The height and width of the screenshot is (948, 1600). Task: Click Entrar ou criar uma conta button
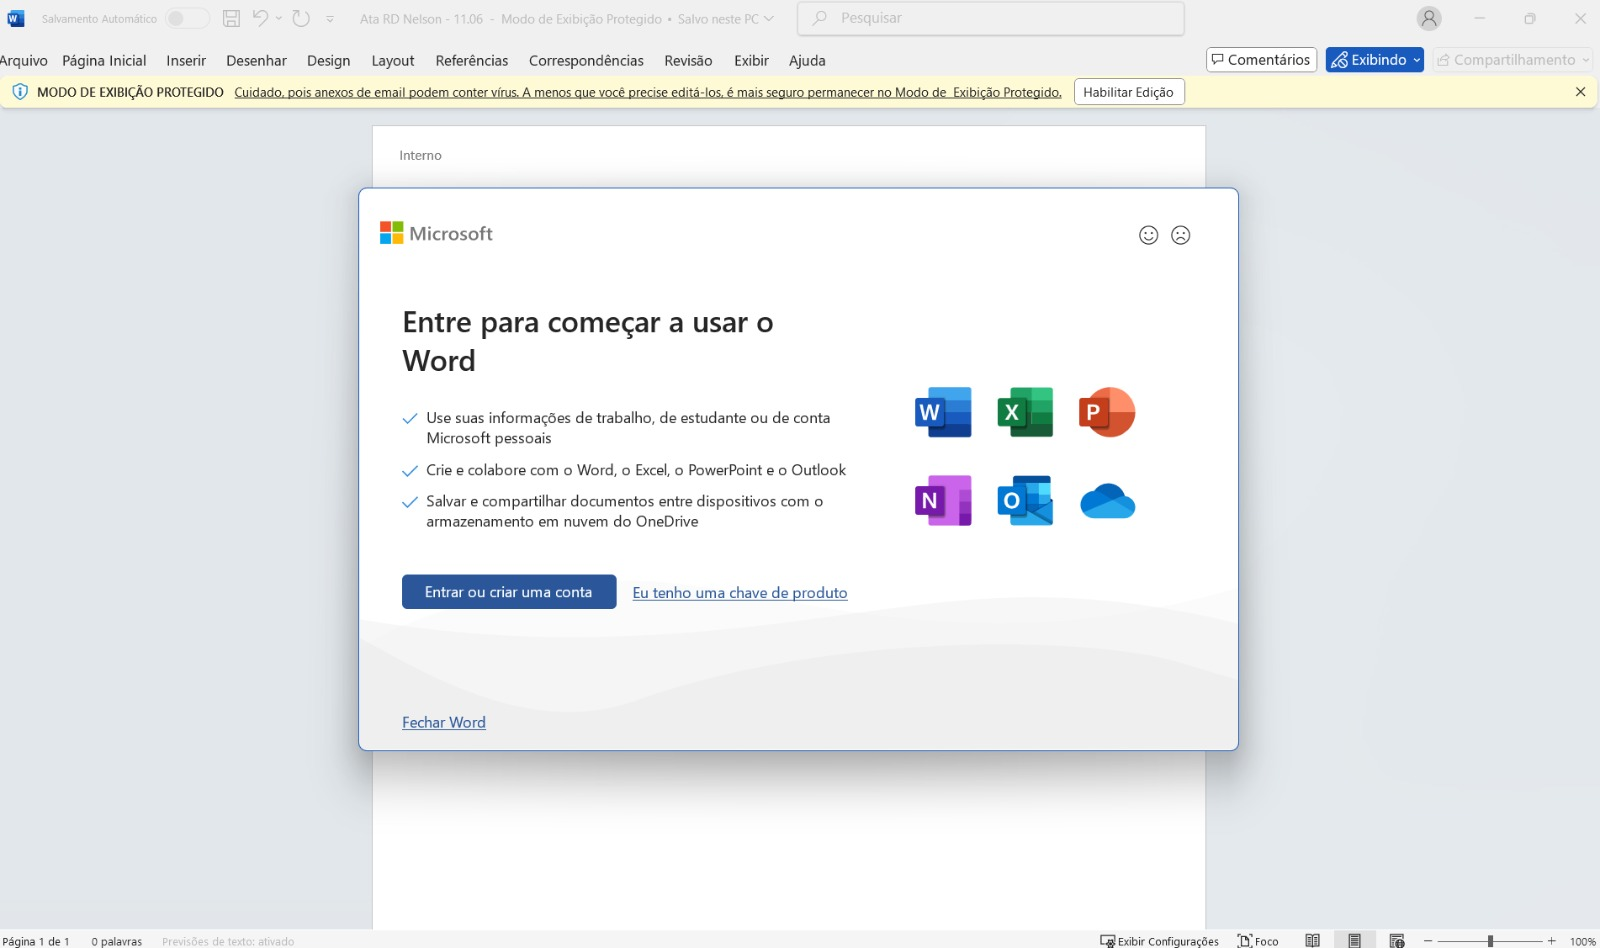[x=509, y=592]
